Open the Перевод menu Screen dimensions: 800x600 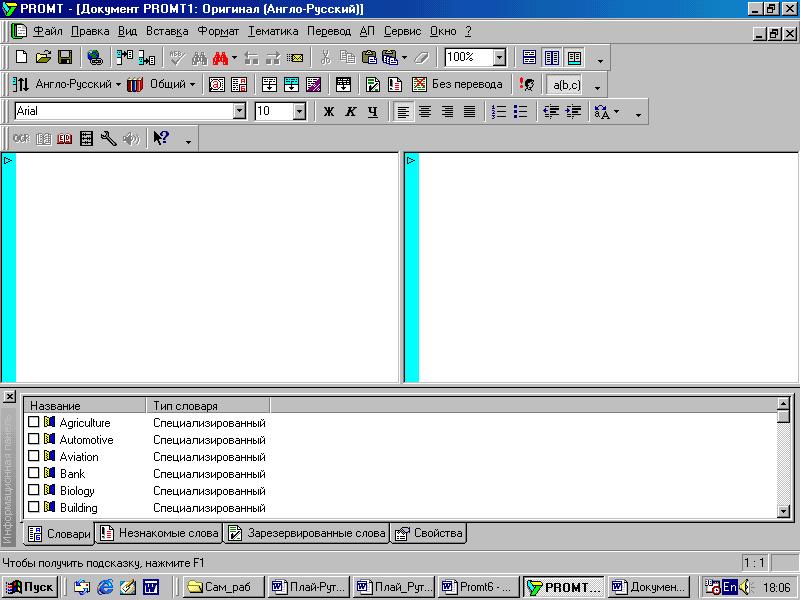(329, 31)
